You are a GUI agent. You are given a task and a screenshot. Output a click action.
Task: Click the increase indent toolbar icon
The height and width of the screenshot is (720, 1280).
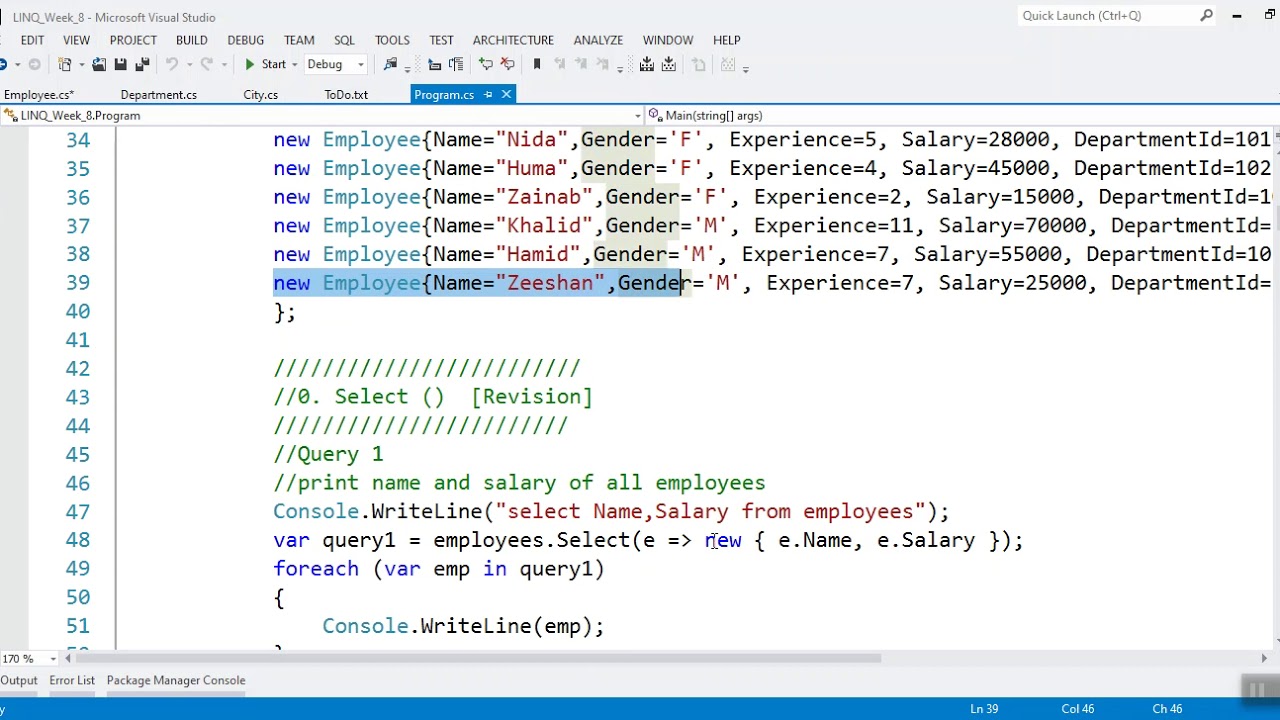[x=457, y=65]
